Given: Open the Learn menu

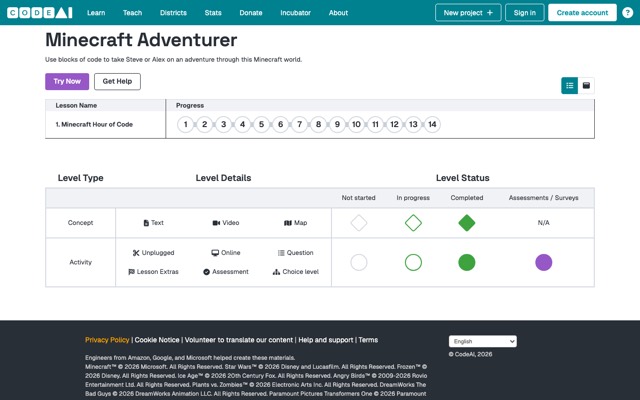Looking at the screenshot, I should (96, 13).
